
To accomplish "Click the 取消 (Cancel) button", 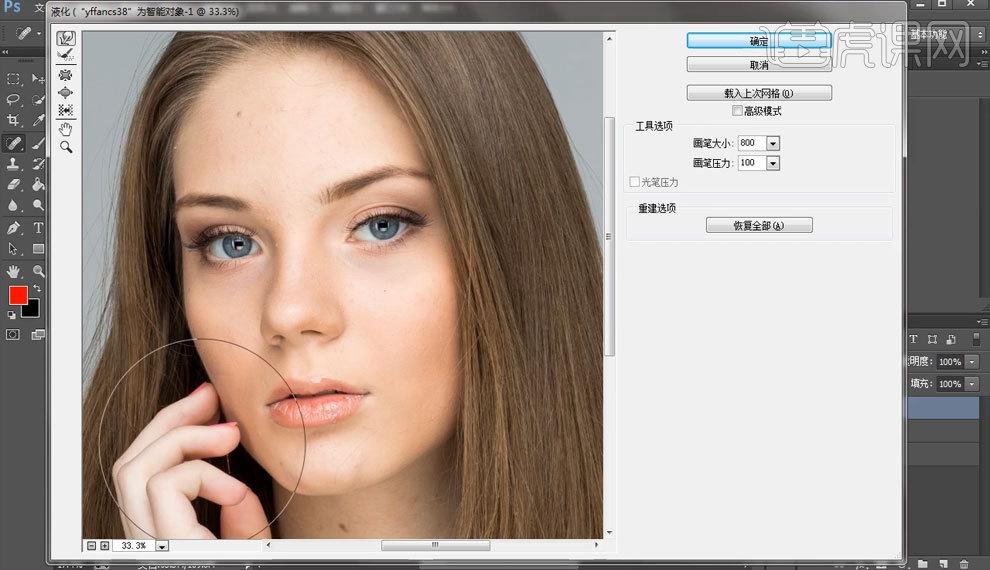I will point(759,65).
